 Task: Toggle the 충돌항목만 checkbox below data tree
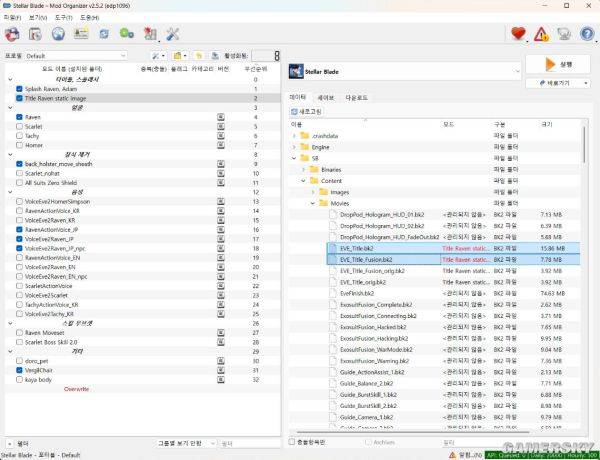(x=292, y=442)
